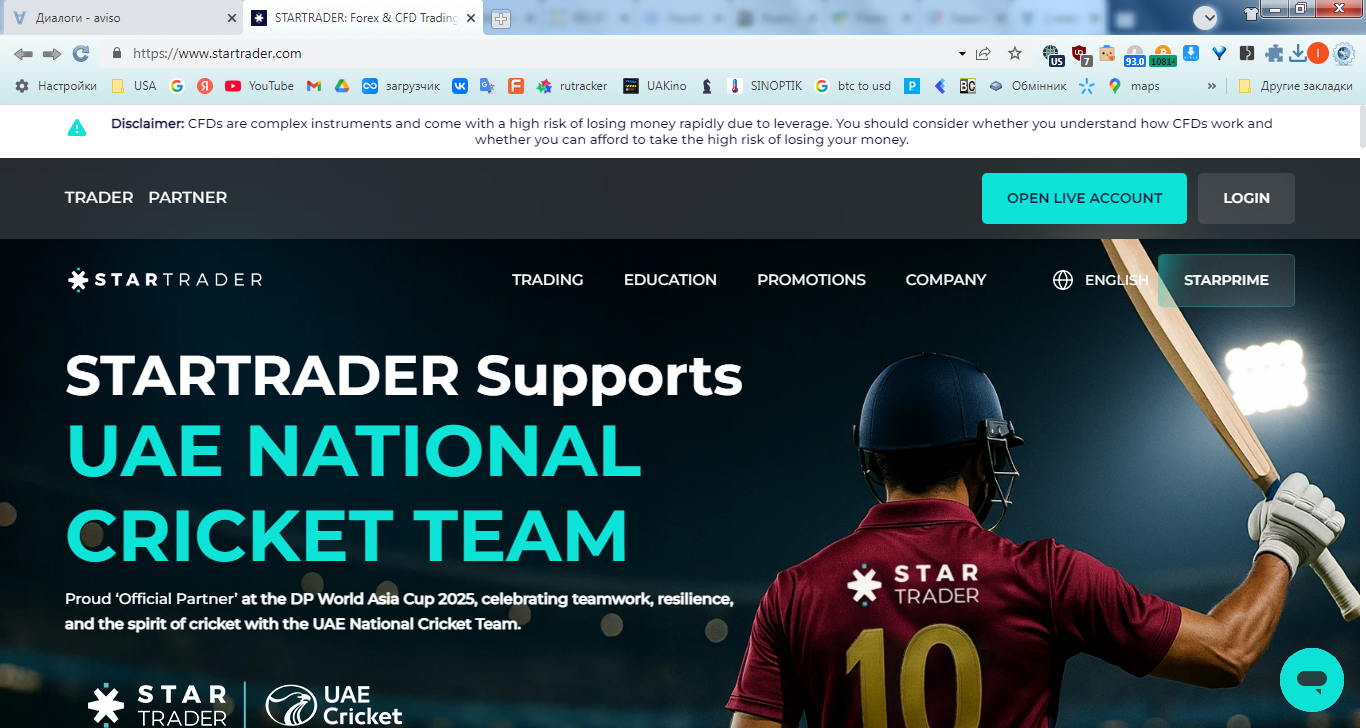This screenshot has height=728, width=1366.
Task: Open the btc to usd bookmark
Action: pyautogui.click(x=853, y=86)
